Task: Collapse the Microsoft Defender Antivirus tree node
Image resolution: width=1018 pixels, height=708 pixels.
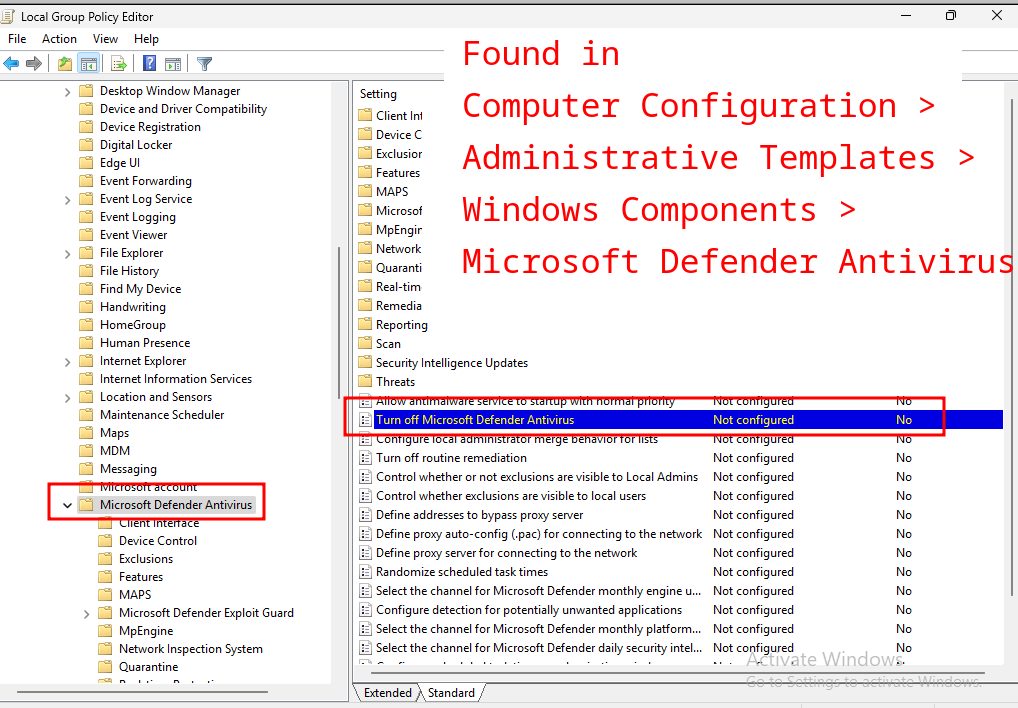Action: 68,506
